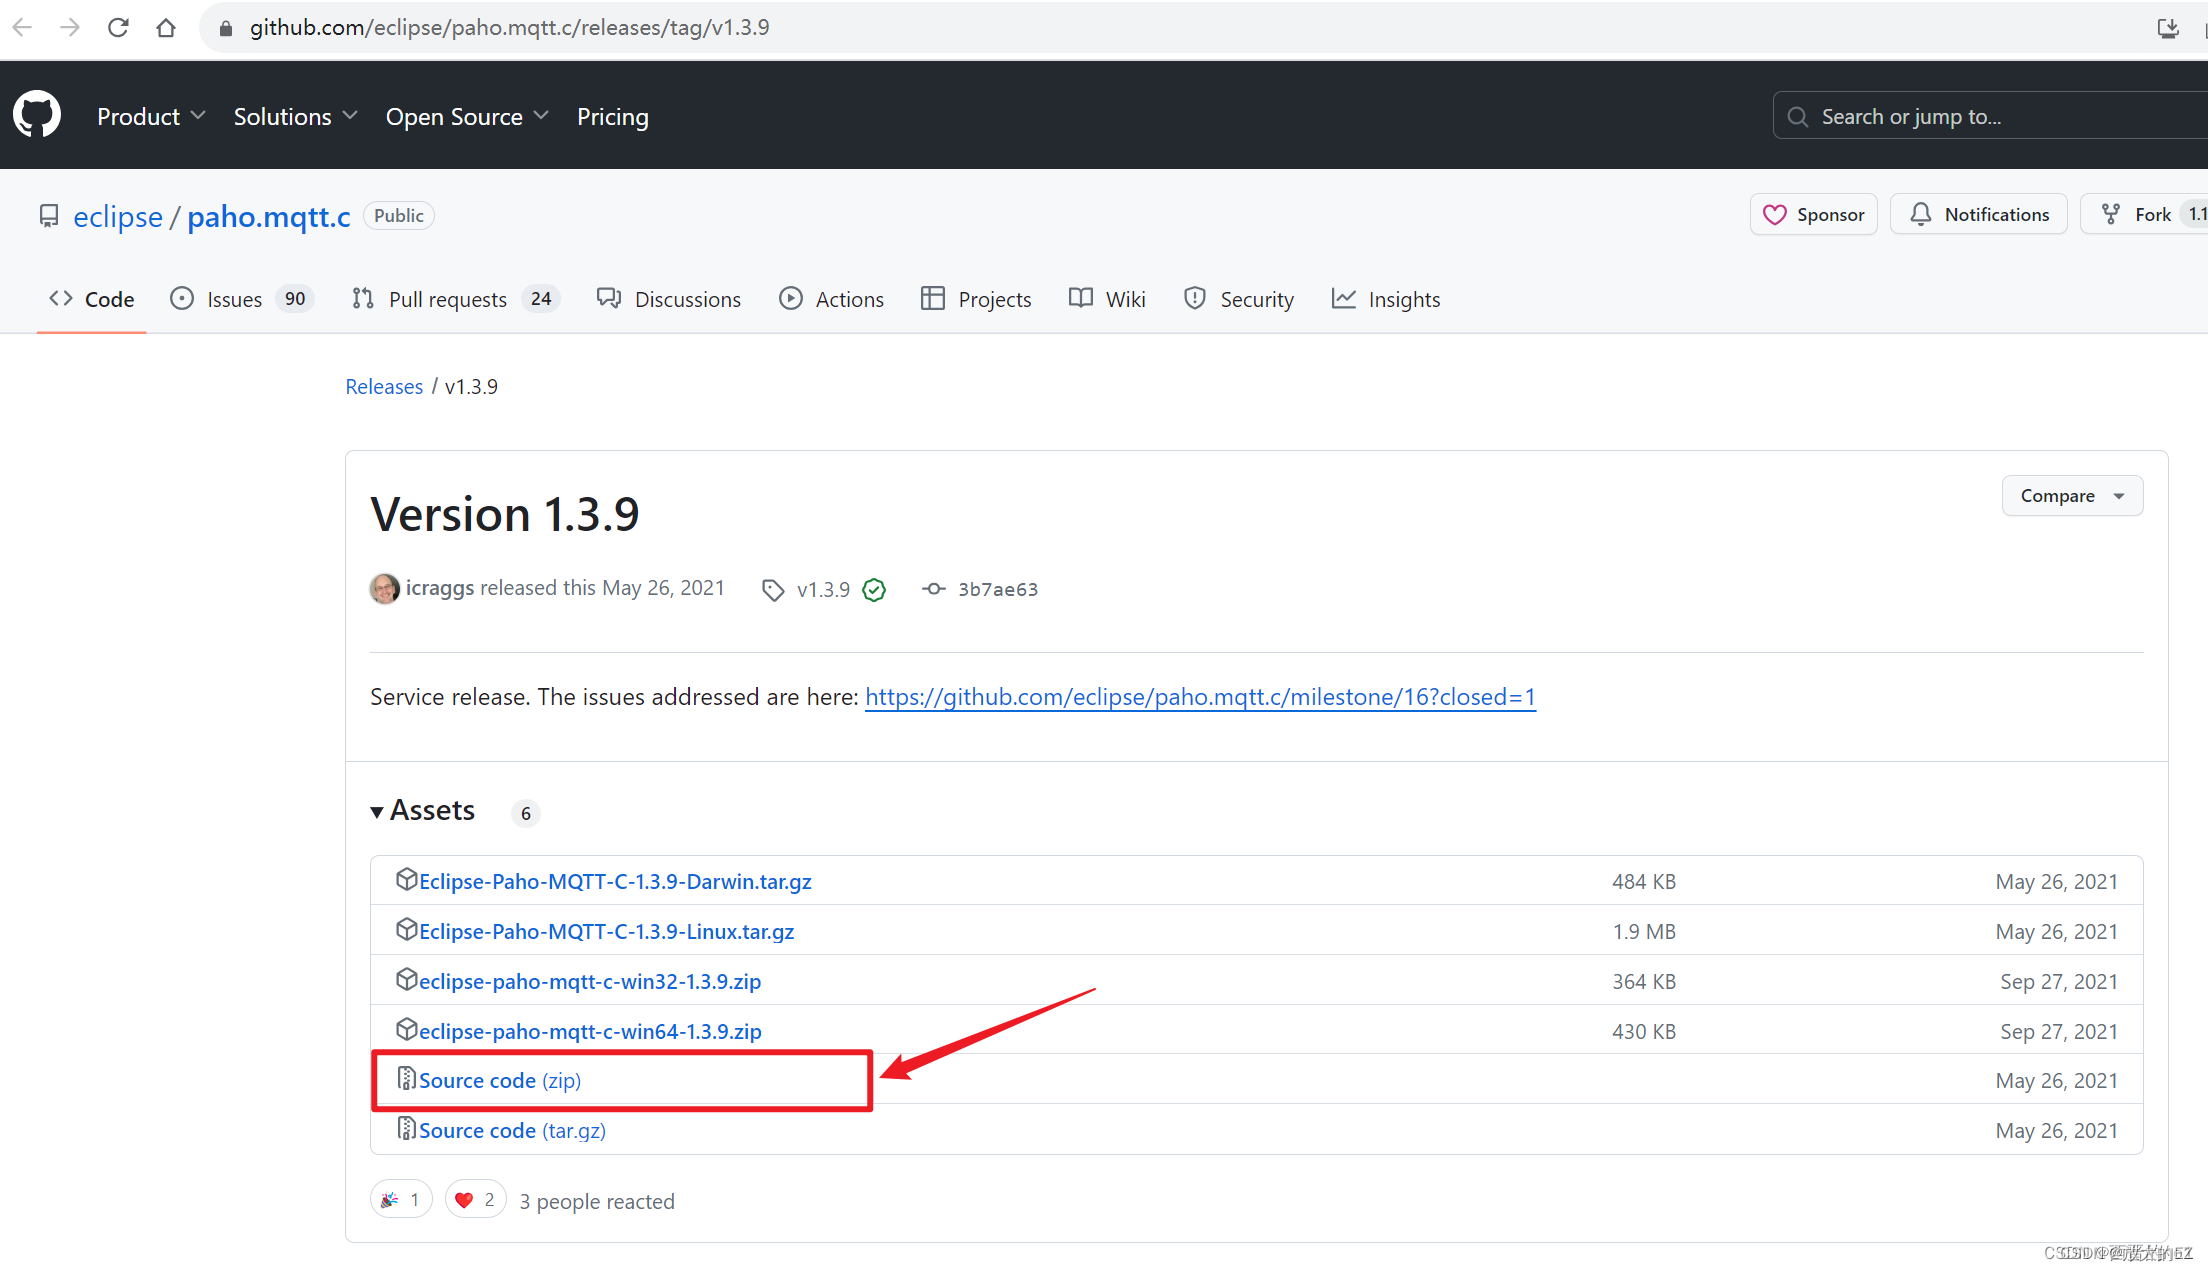Open the Sponsor heart button
2208x1271 pixels.
(x=1813, y=214)
